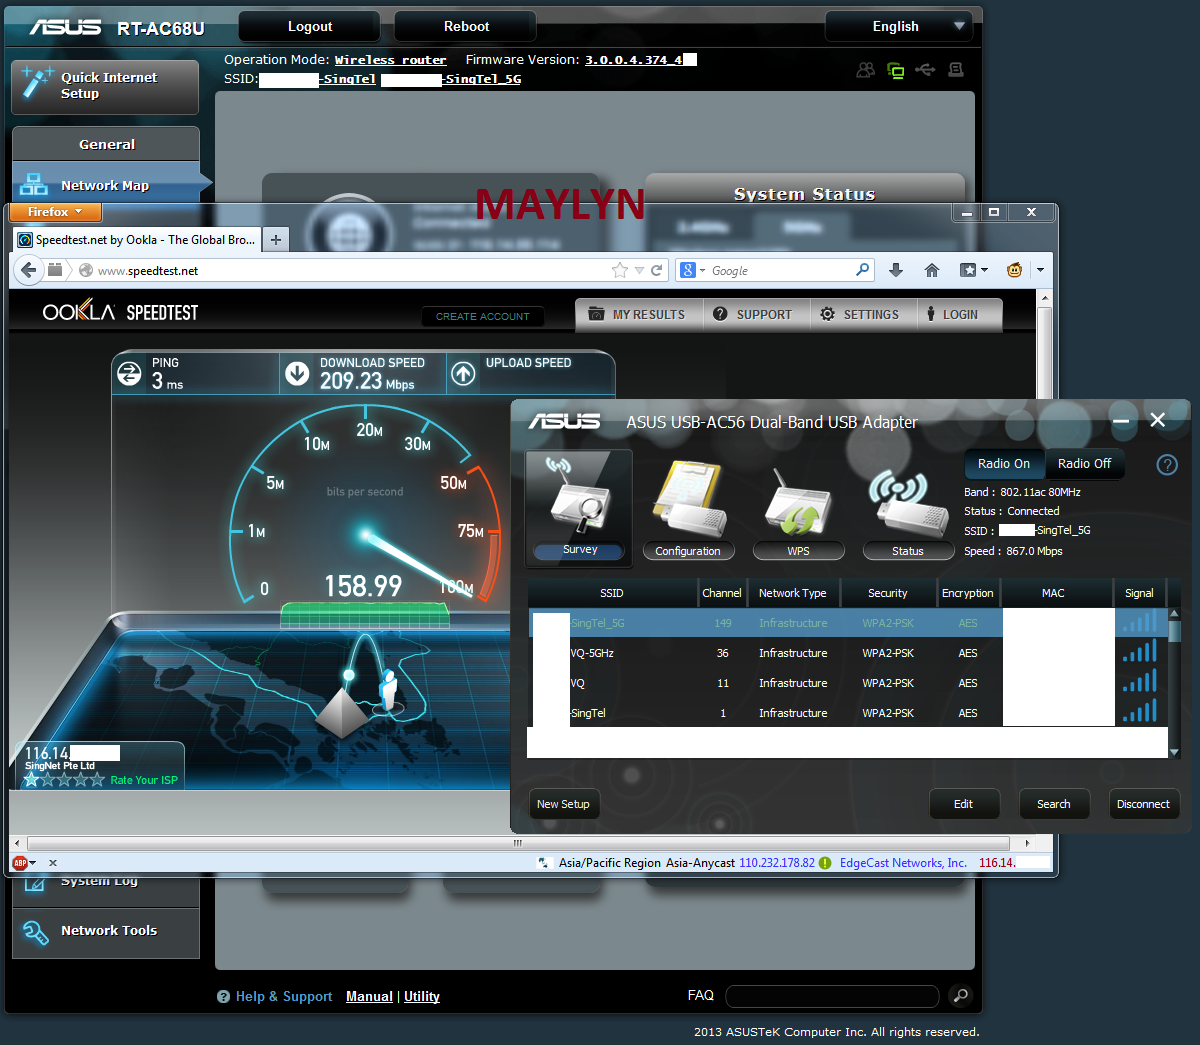Click the router USB status icon
The image size is (1200, 1045).
(x=925, y=70)
